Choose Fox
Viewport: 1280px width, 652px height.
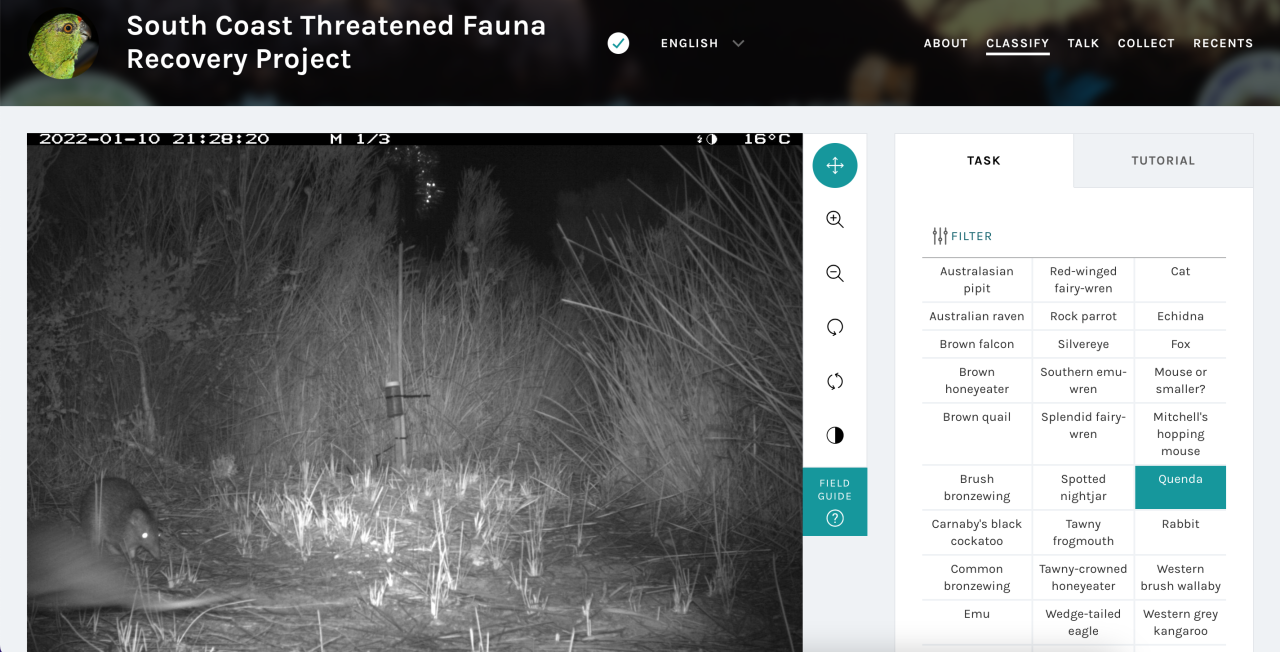(1180, 344)
